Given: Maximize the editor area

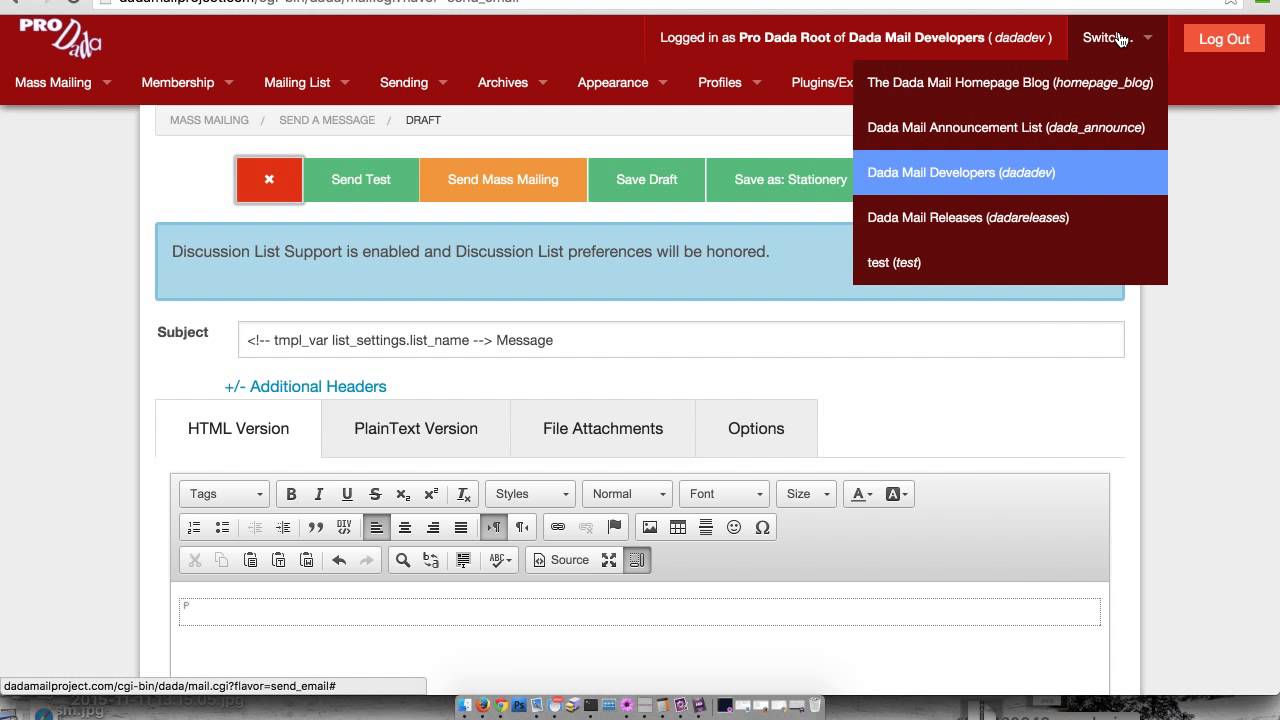Looking at the screenshot, I should coord(609,560).
